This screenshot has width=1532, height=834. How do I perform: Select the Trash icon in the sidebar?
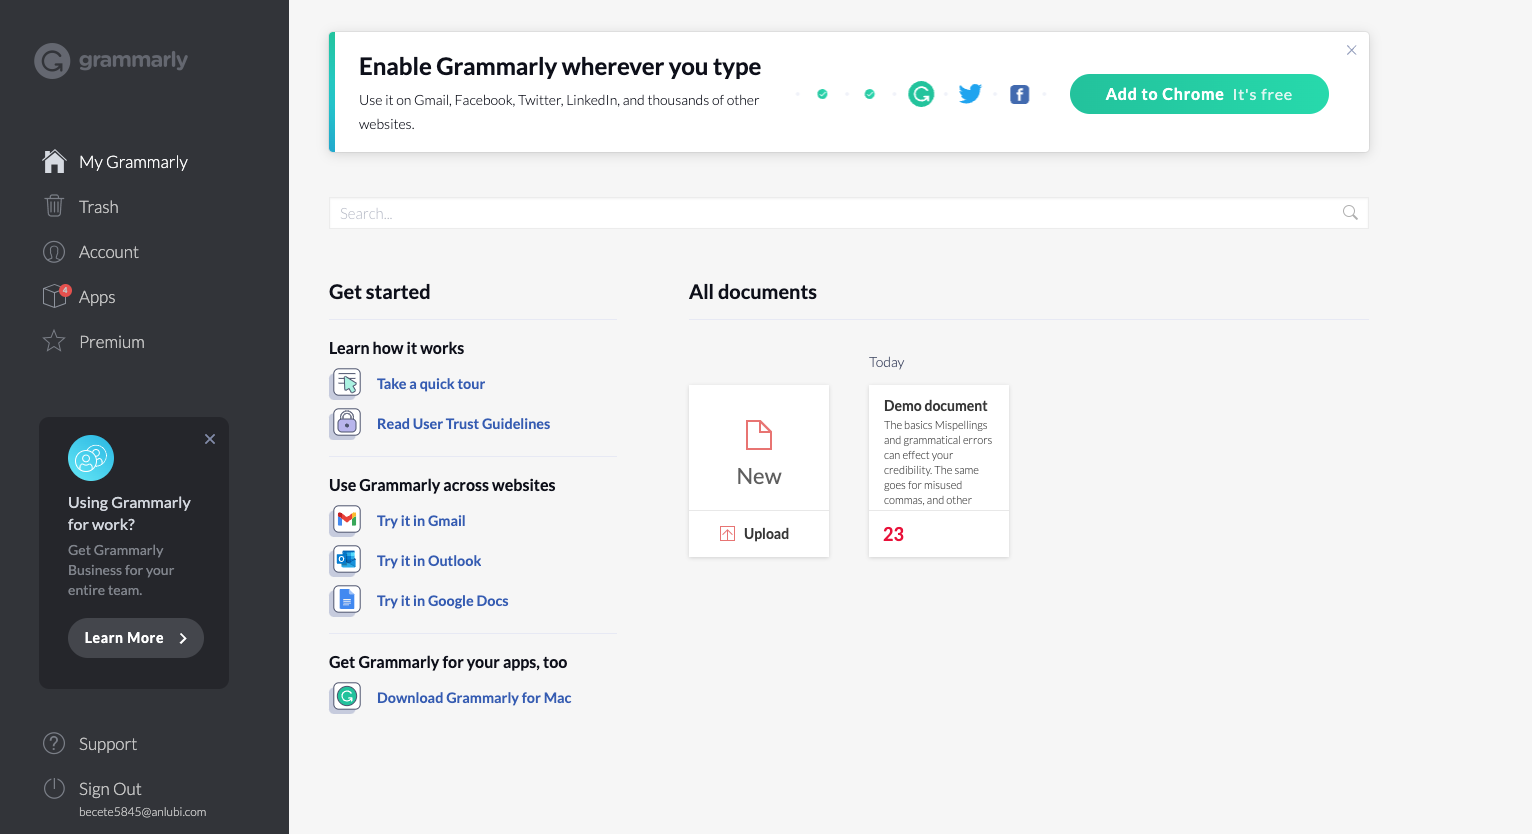tap(54, 206)
